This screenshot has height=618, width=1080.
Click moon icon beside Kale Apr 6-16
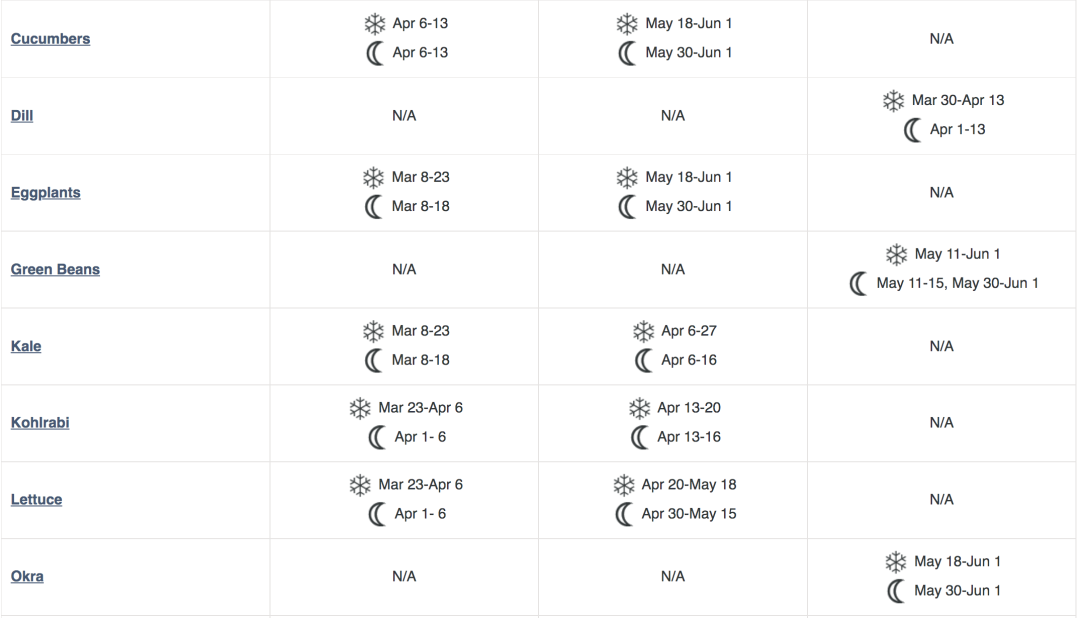point(643,360)
